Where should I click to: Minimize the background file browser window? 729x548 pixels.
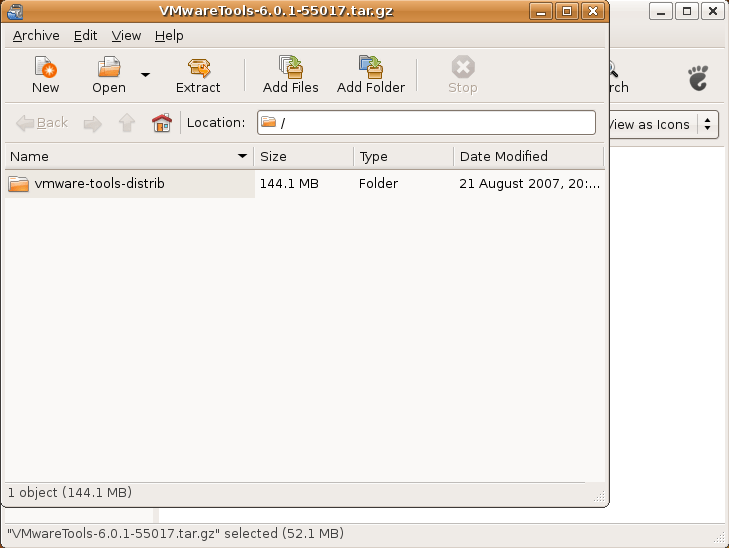[661, 11]
